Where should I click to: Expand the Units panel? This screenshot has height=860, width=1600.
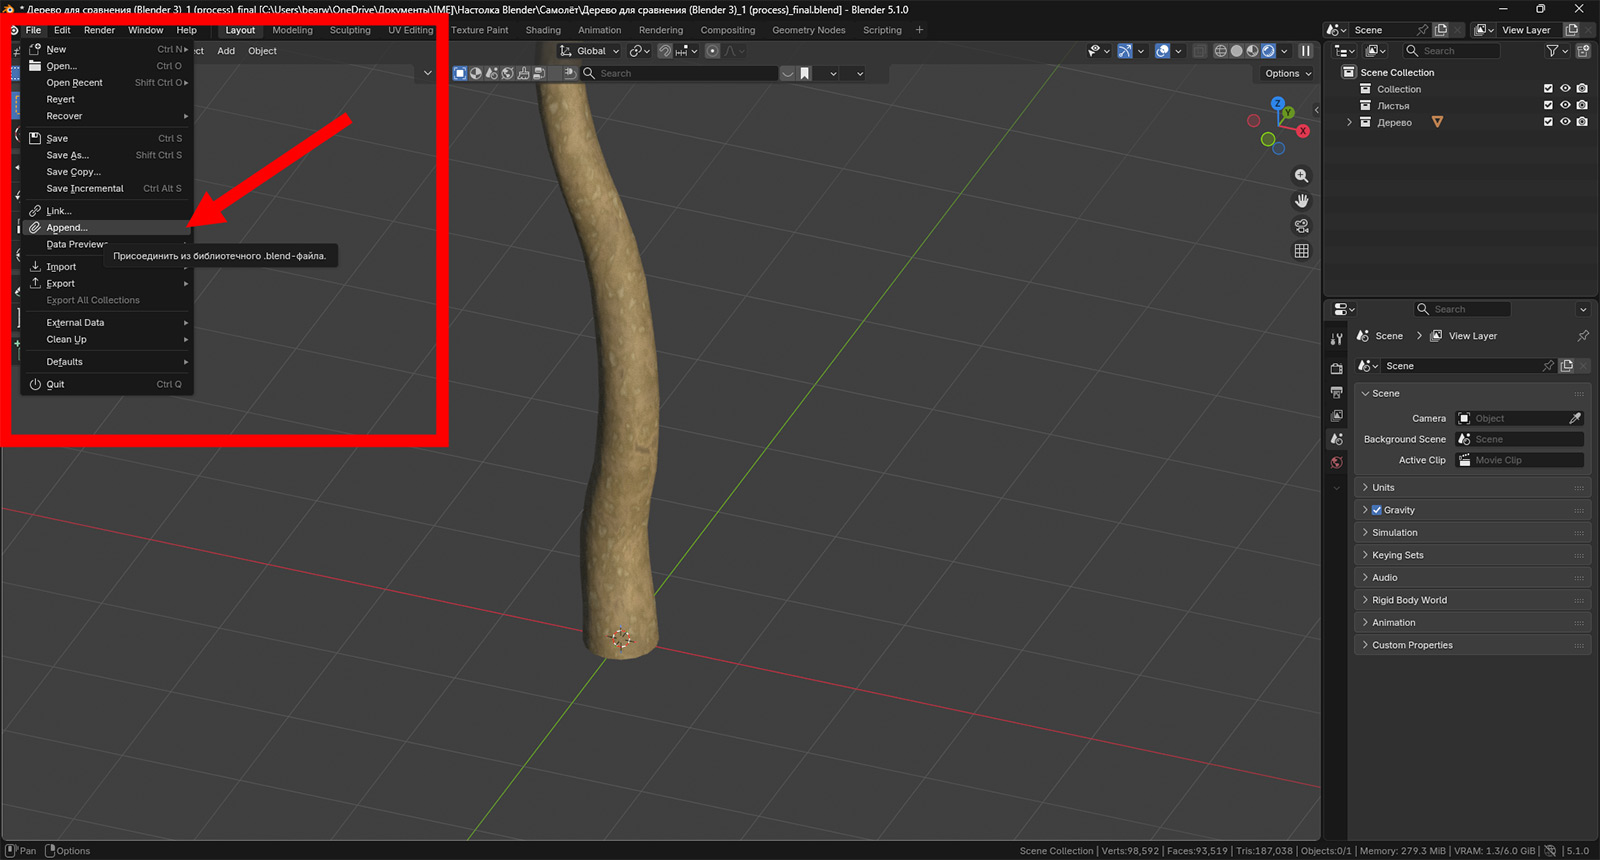[x=1383, y=488]
